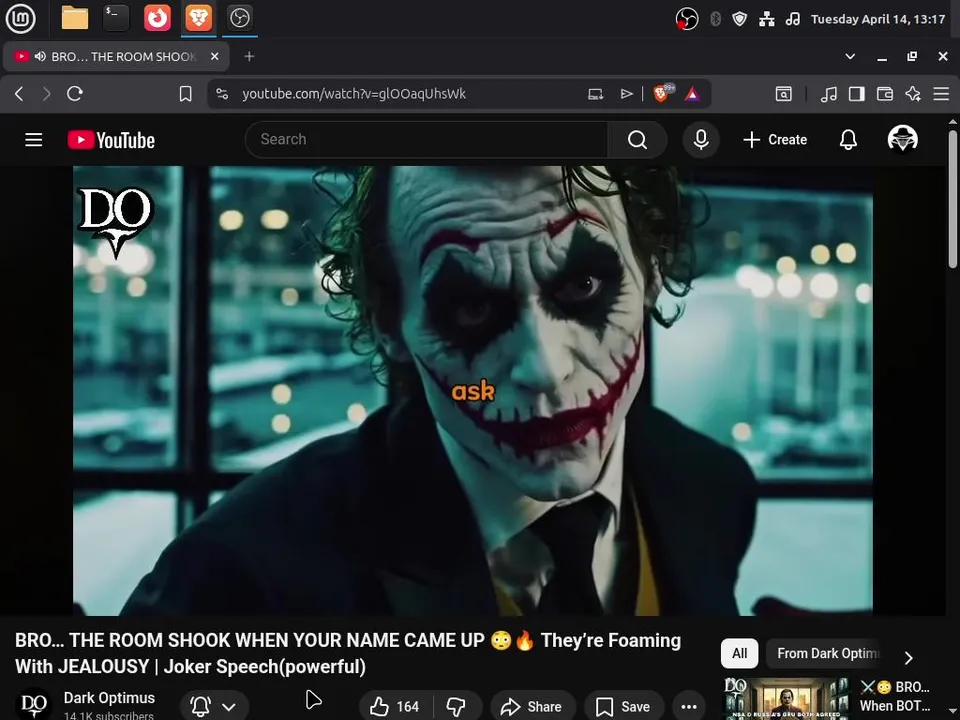Open the YouTube notifications bell
The image size is (960, 720).
click(848, 140)
